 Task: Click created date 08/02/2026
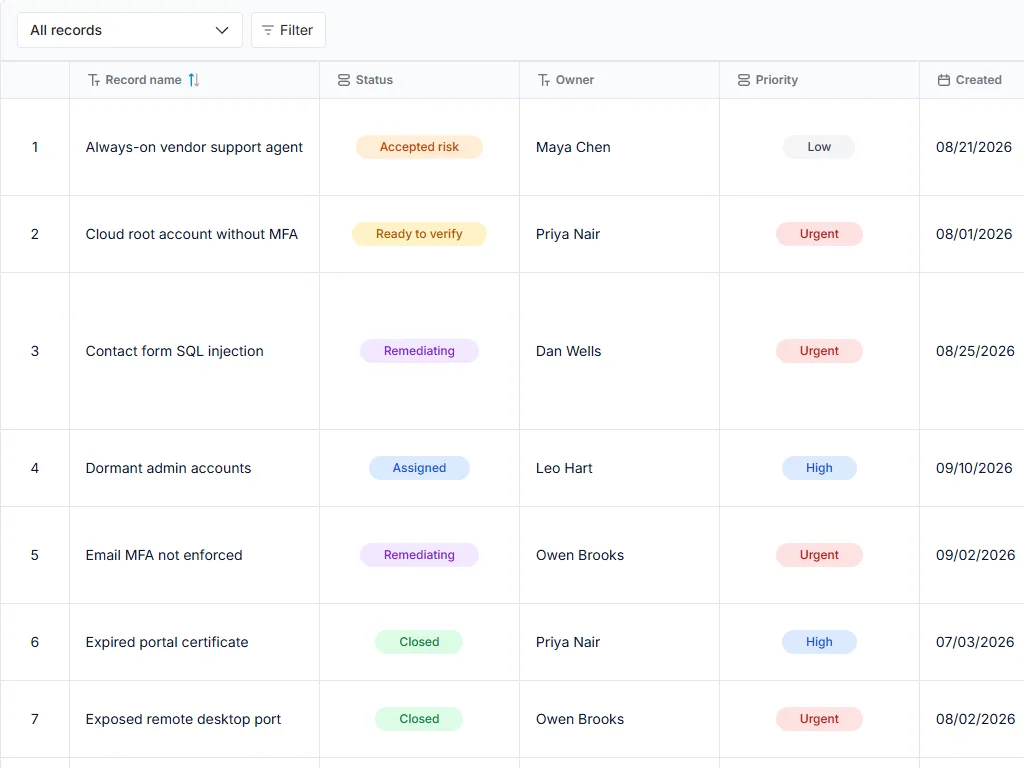[x=975, y=719]
